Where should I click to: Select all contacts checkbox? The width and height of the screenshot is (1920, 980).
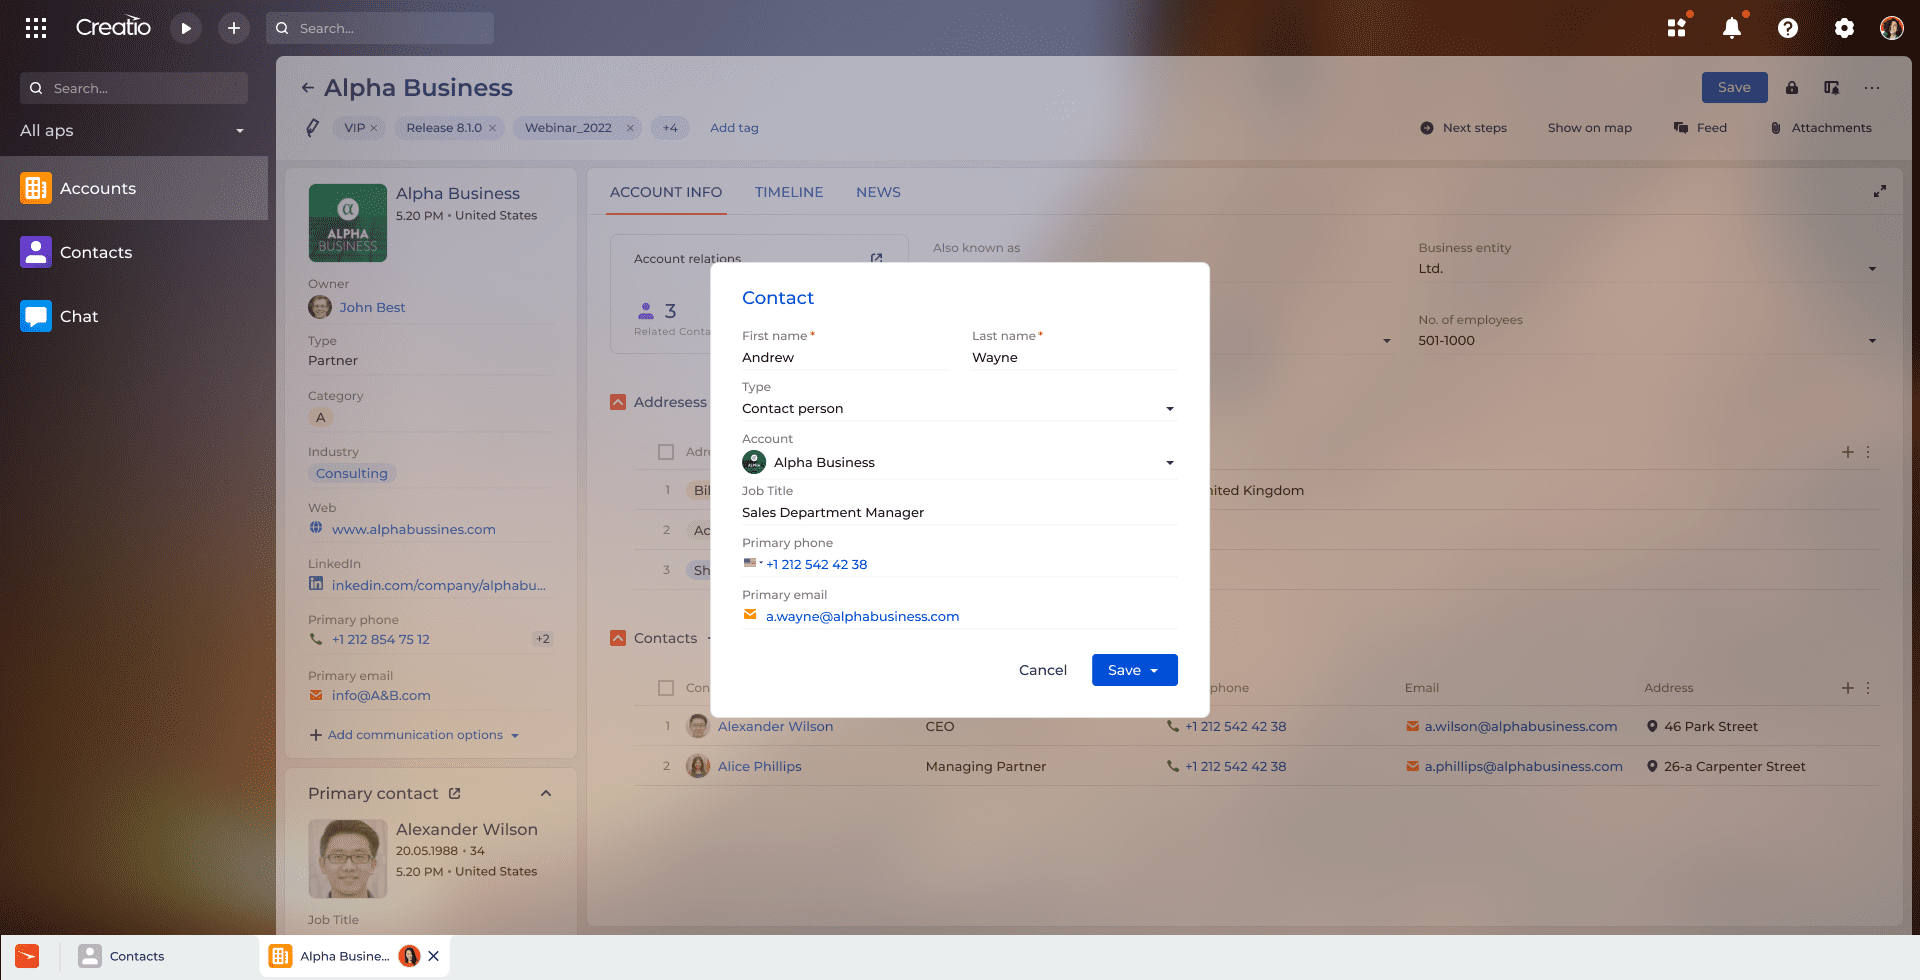666,688
